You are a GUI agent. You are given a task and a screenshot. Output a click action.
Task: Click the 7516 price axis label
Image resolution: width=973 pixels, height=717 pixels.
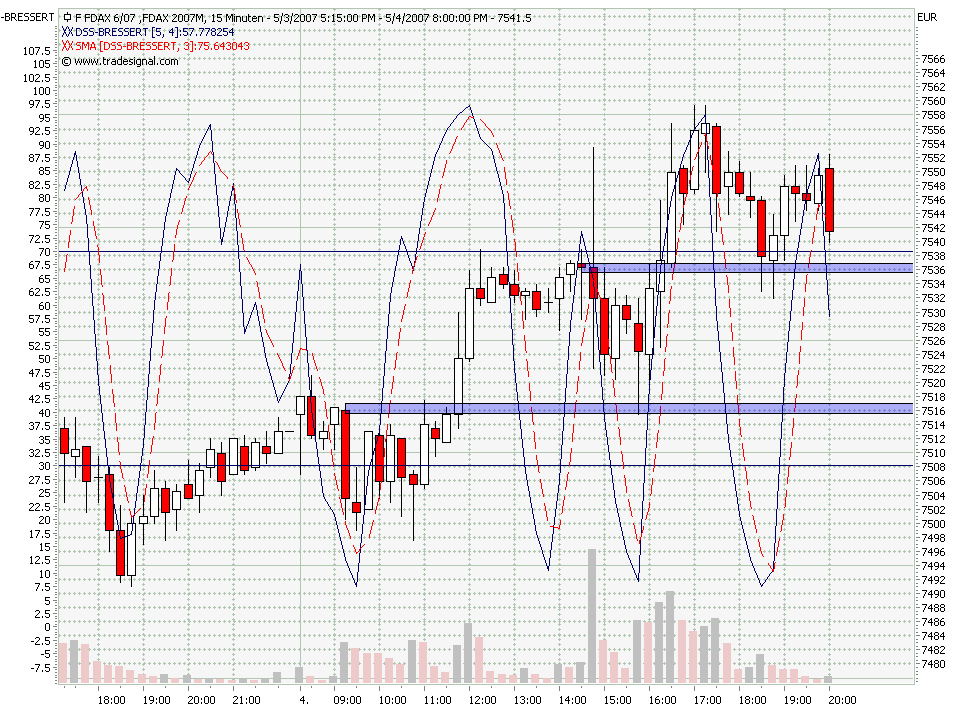[933, 411]
